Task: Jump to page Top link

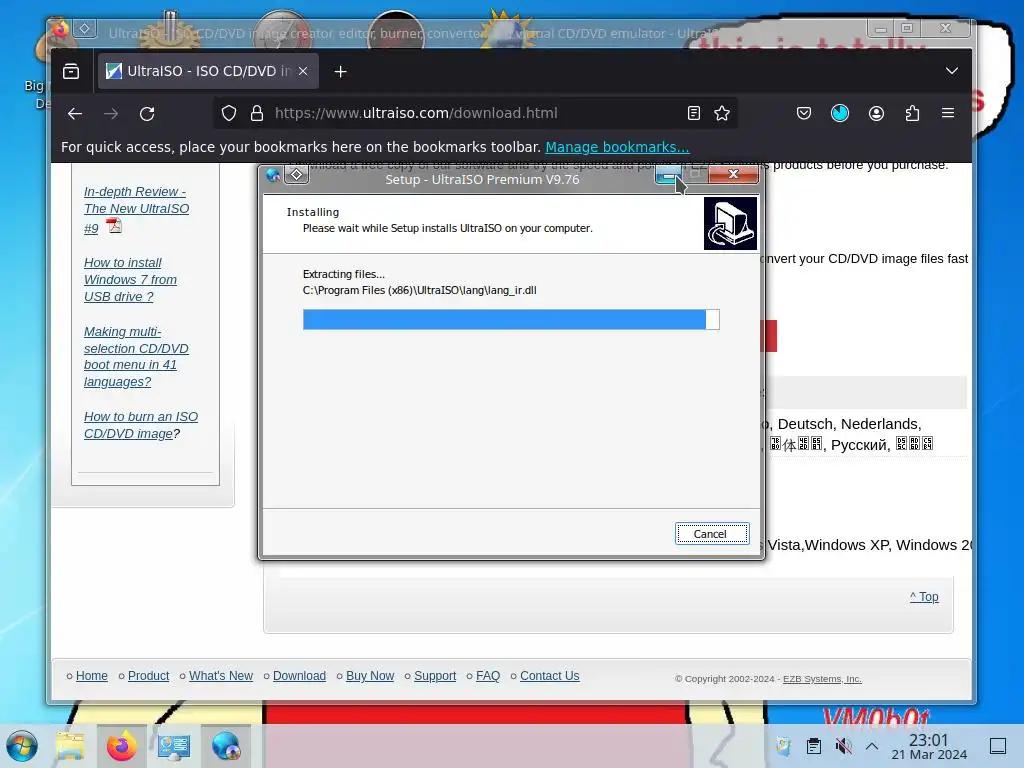Action: (x=924, y=597)
